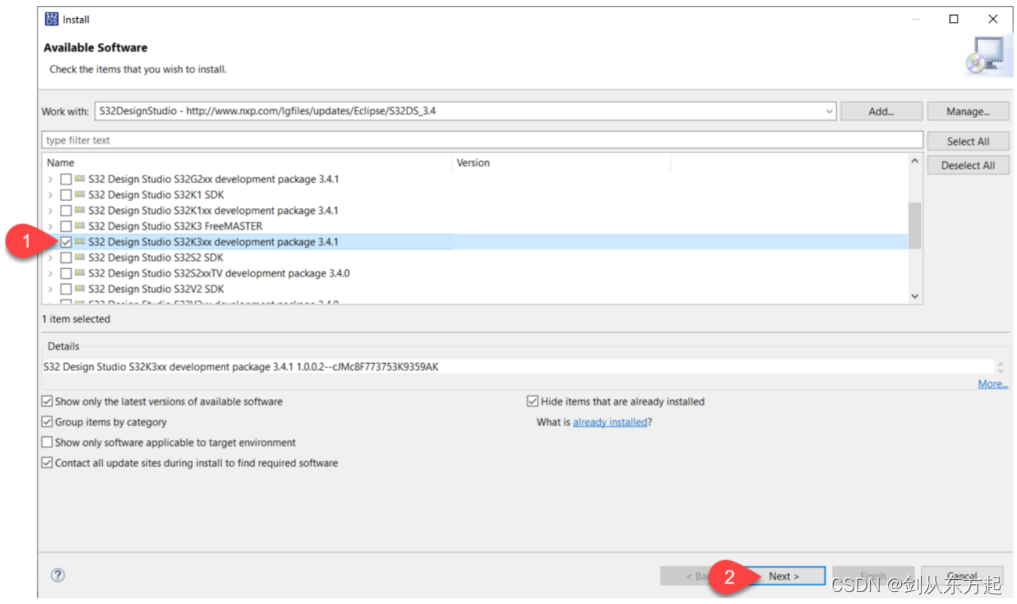Image resolution: width=1017 pixels, height=604 pixels.
Task: Select S32 Design Studio S32K1 SDK row text
Action: click(156, 195)
